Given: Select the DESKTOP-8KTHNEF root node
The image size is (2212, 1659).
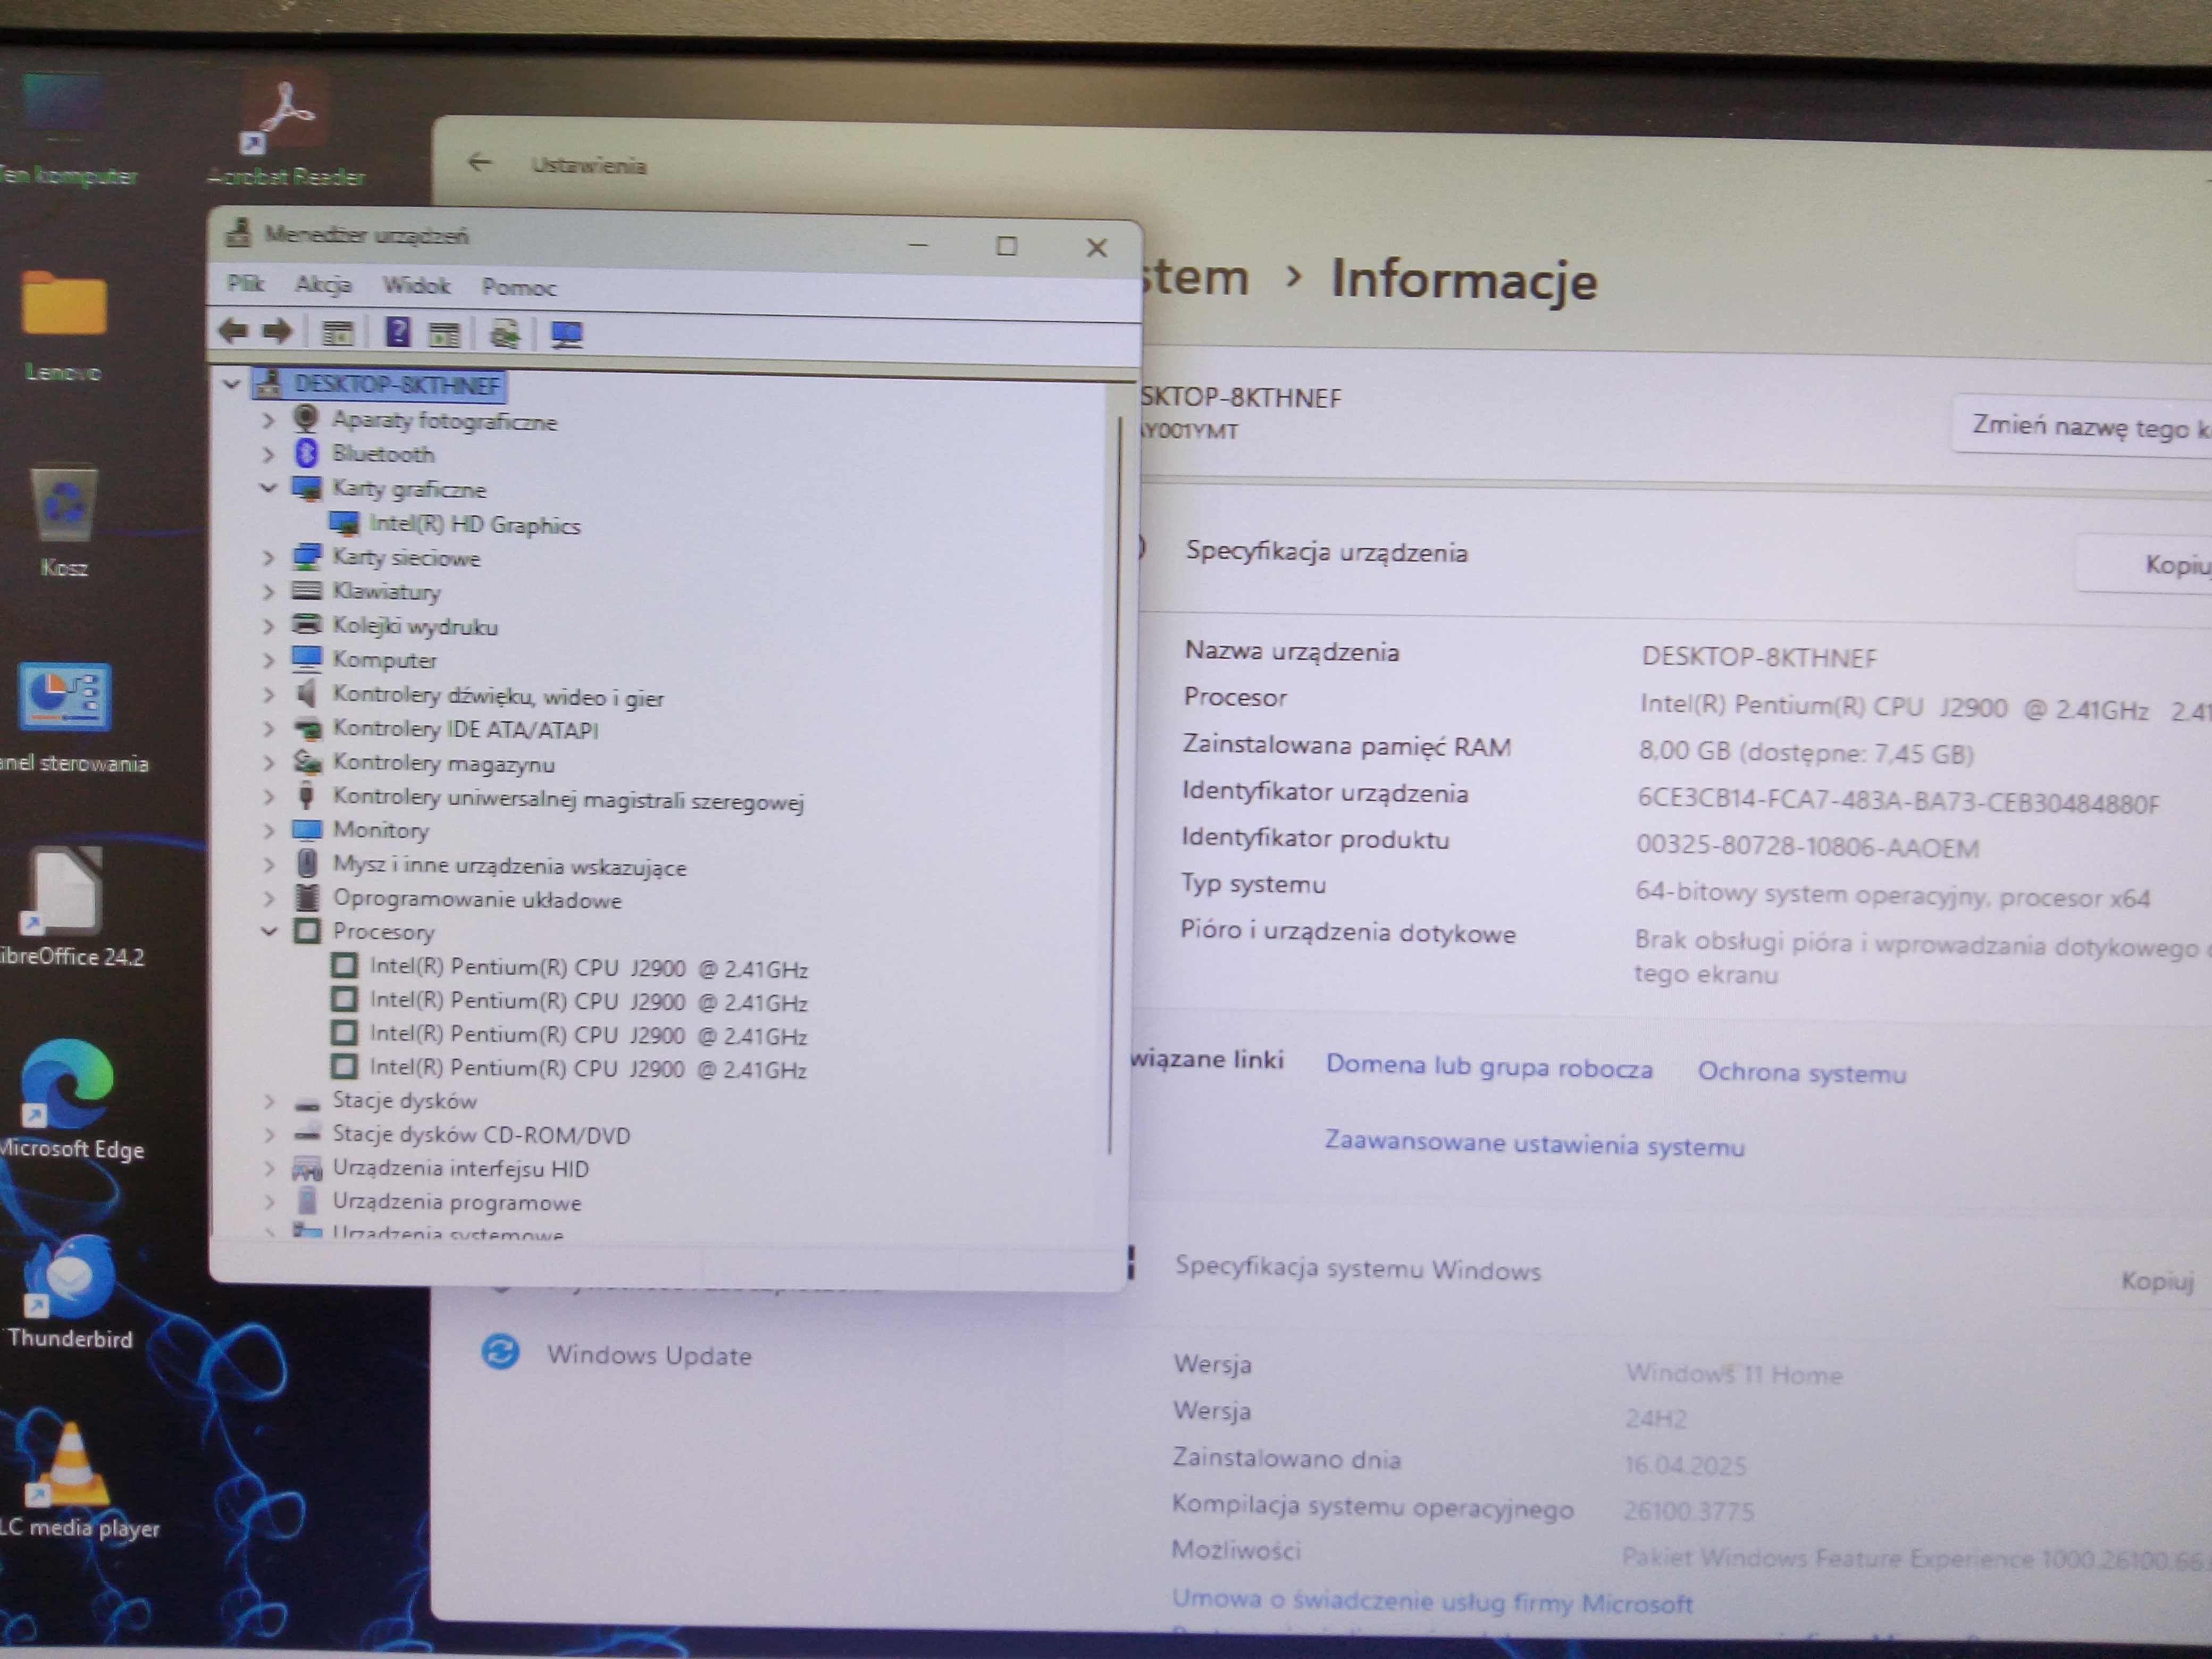Looking at the screenshot, I should point(396,384).
